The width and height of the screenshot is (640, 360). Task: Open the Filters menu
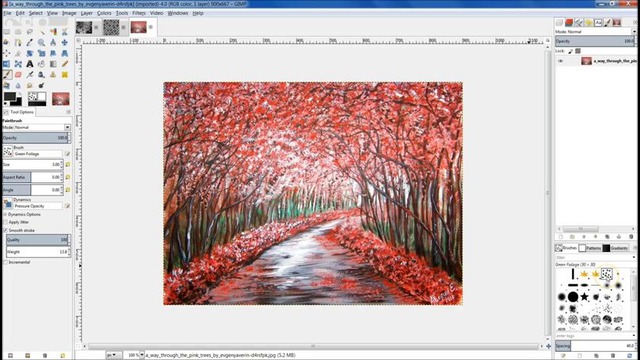(139, 13)
